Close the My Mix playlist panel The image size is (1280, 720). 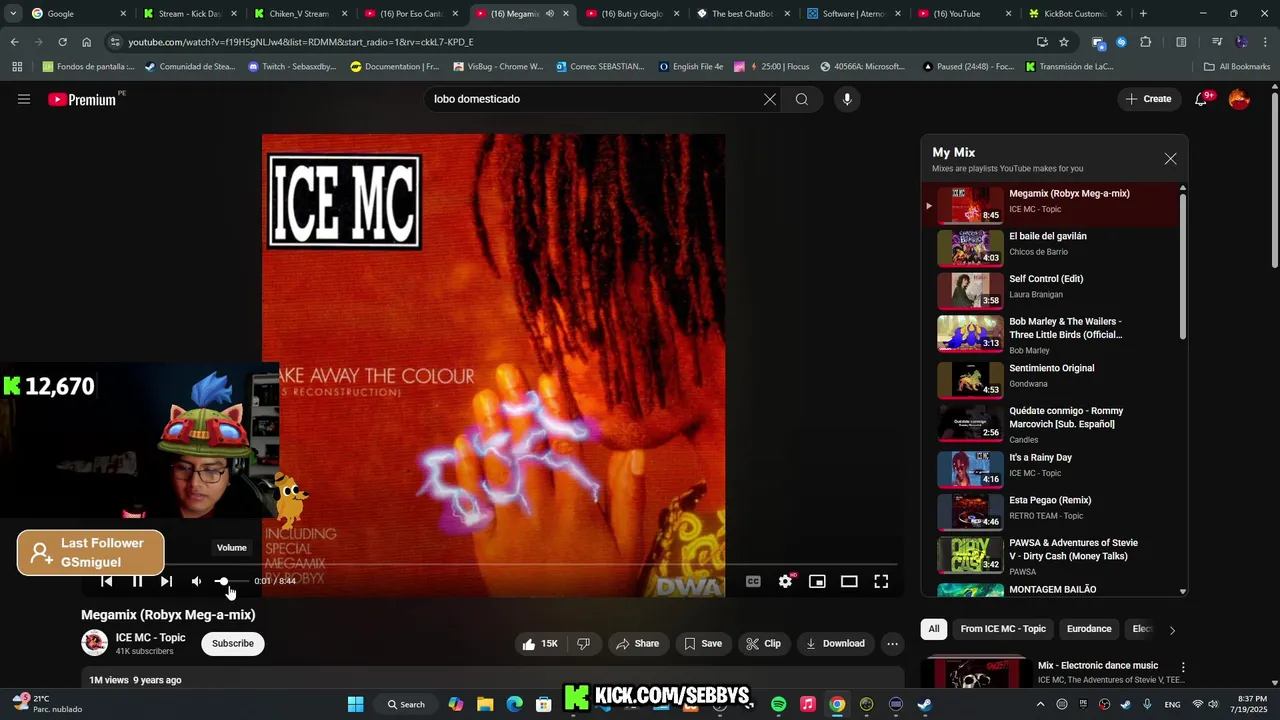pos(1170,159)
